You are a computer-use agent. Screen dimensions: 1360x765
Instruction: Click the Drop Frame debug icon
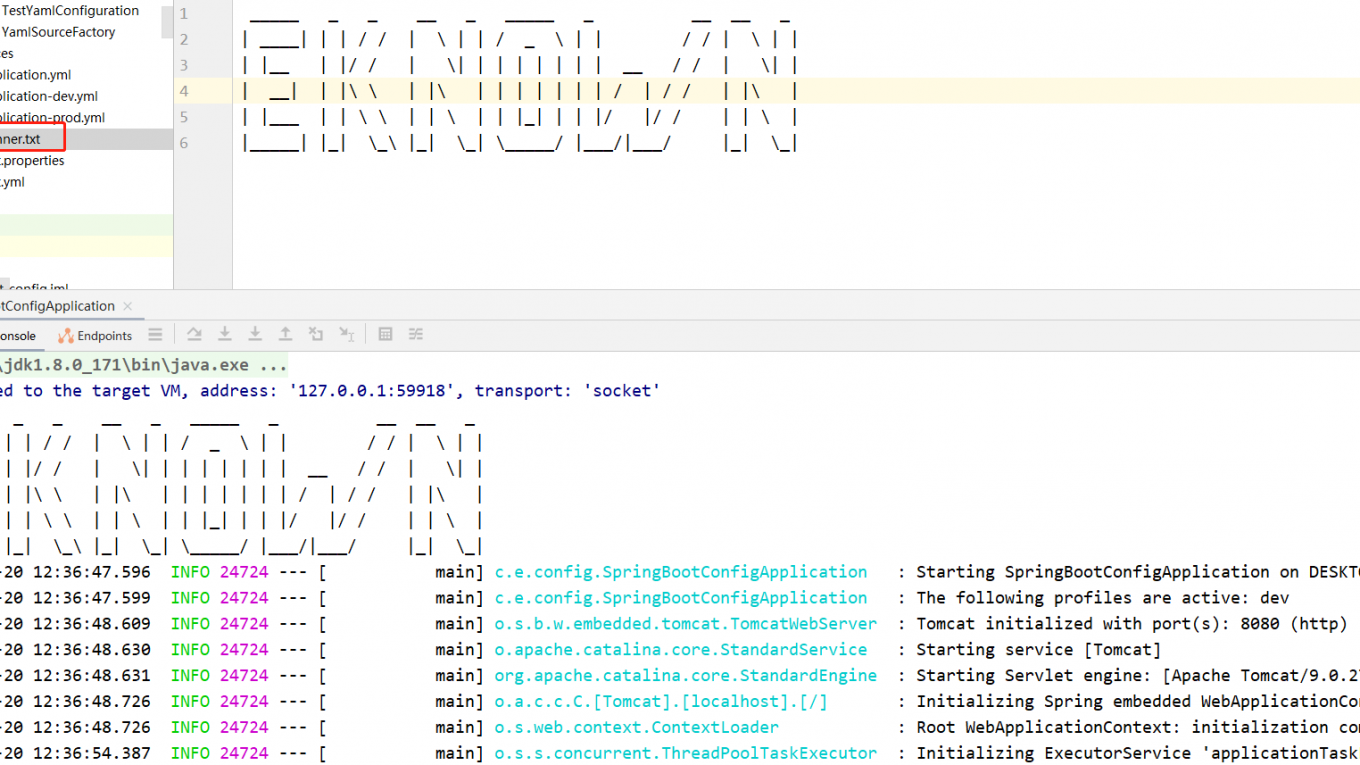tap(316, 335)
